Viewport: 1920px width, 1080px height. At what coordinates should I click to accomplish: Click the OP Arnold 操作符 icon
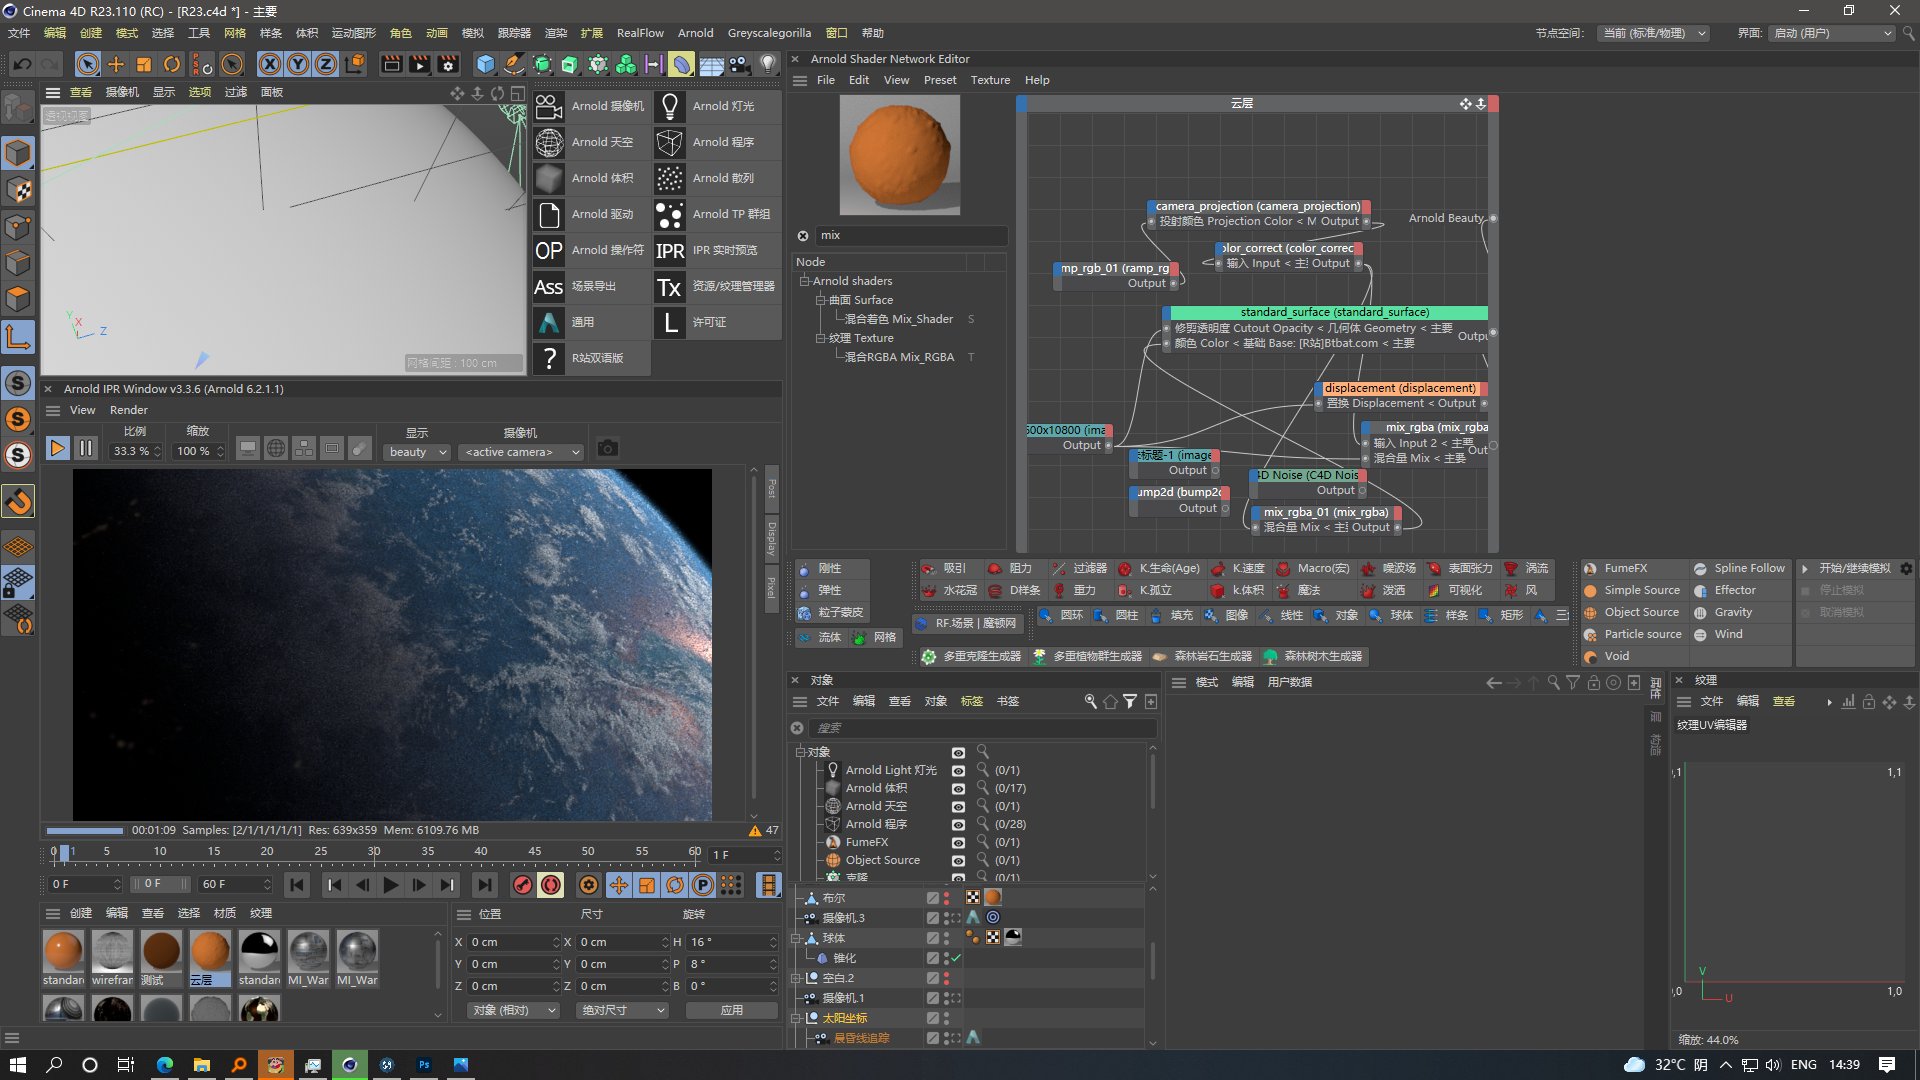click(549, 250)
